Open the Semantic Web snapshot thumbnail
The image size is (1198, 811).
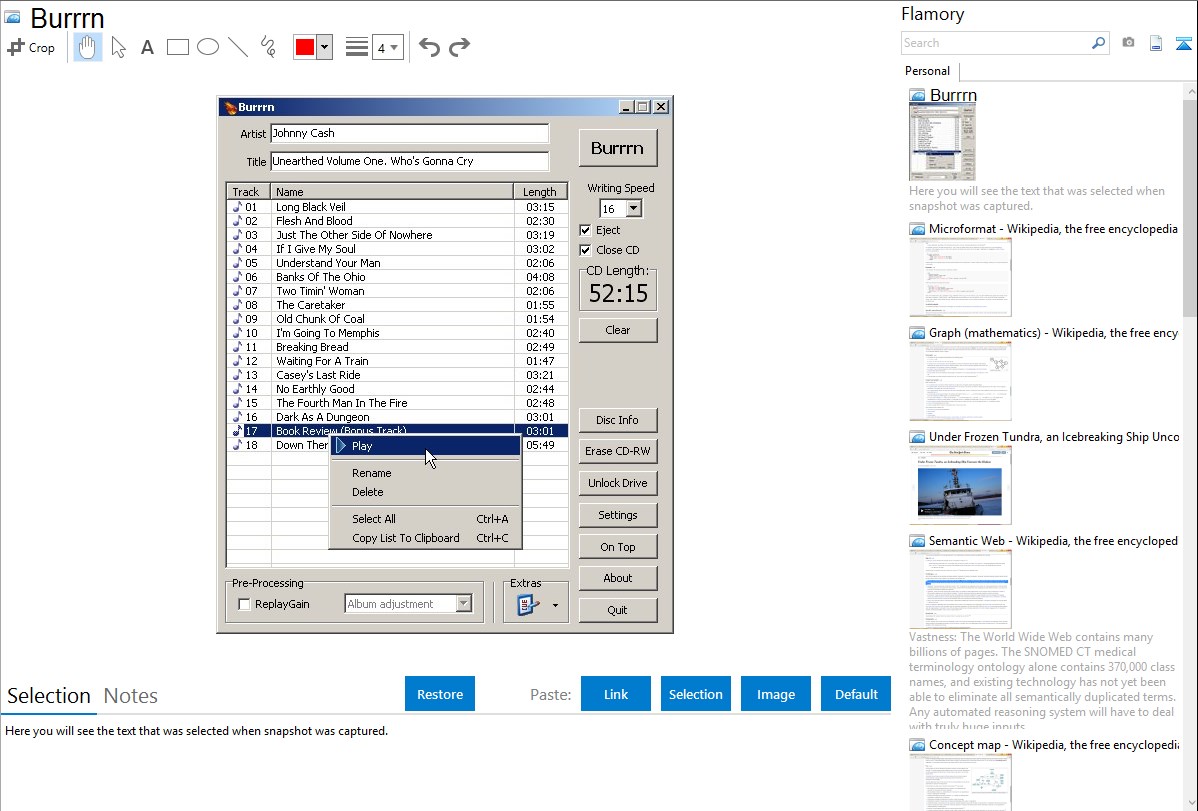(x=960, y=589)
